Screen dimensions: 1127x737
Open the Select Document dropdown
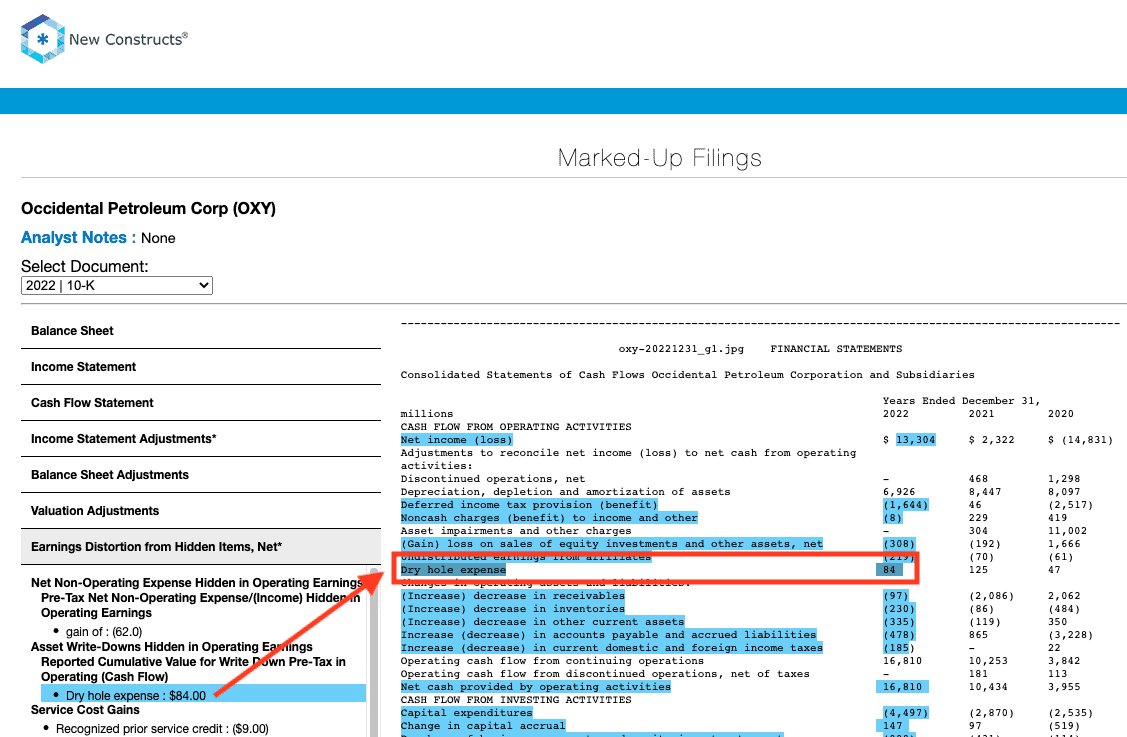(116, 285)
